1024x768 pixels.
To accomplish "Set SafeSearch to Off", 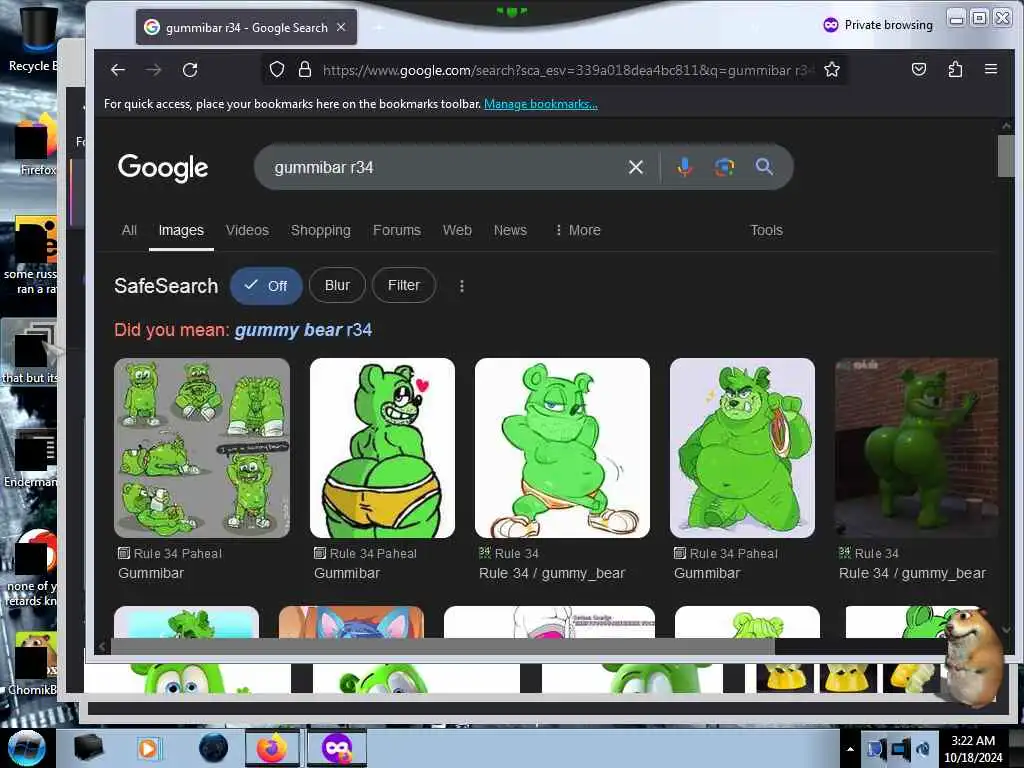I will 266,286.
